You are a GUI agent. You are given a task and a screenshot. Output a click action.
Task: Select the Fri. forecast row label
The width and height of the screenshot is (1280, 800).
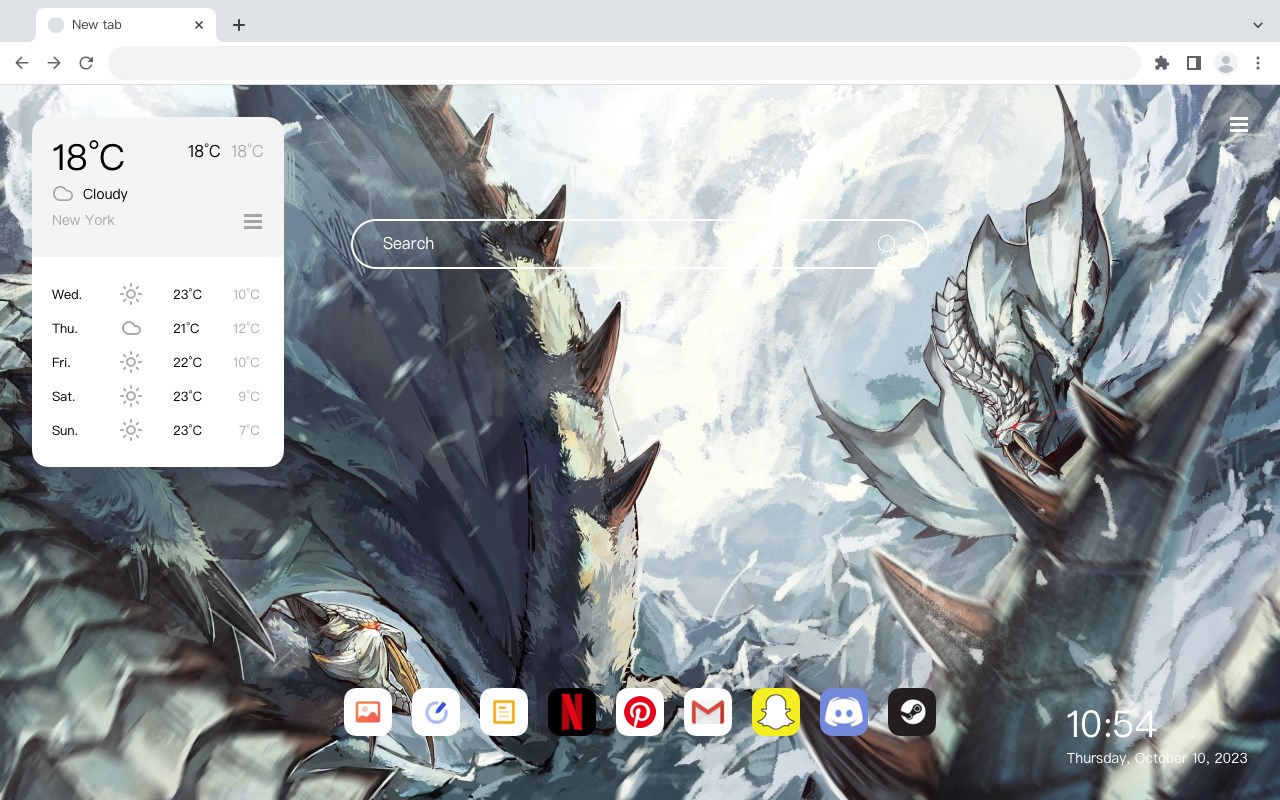coord(61,362)
